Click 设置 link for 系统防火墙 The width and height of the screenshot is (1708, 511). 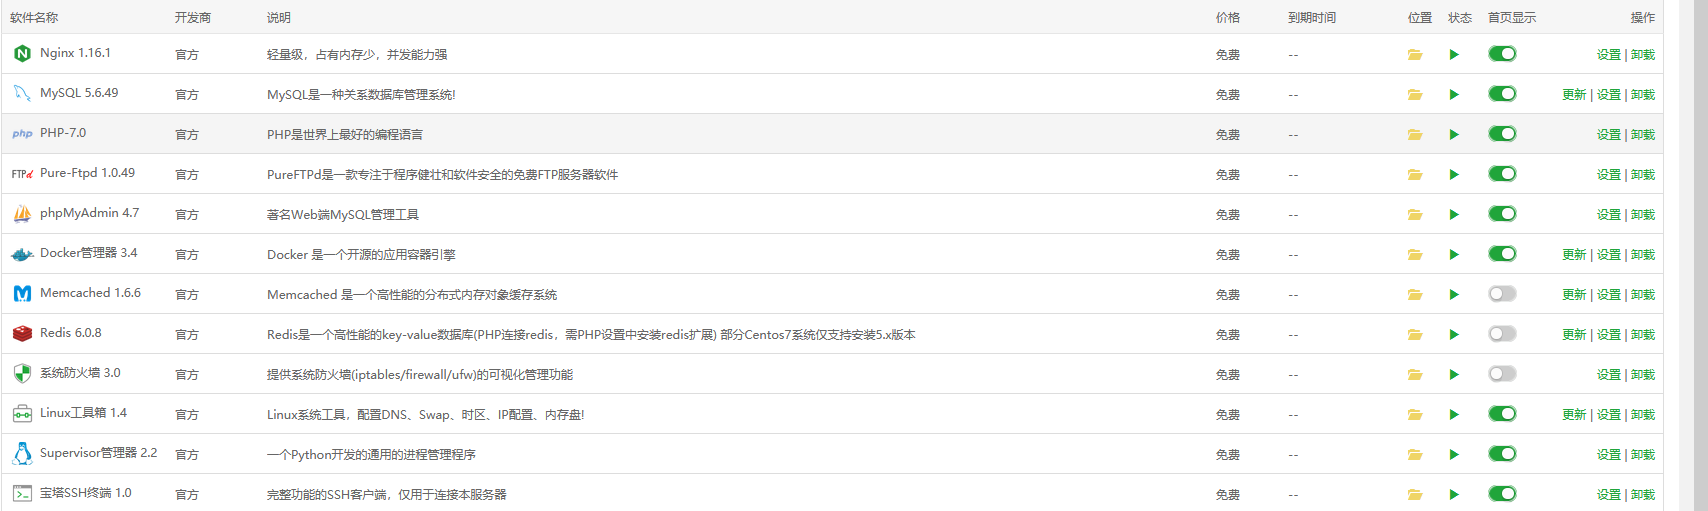1609,375
